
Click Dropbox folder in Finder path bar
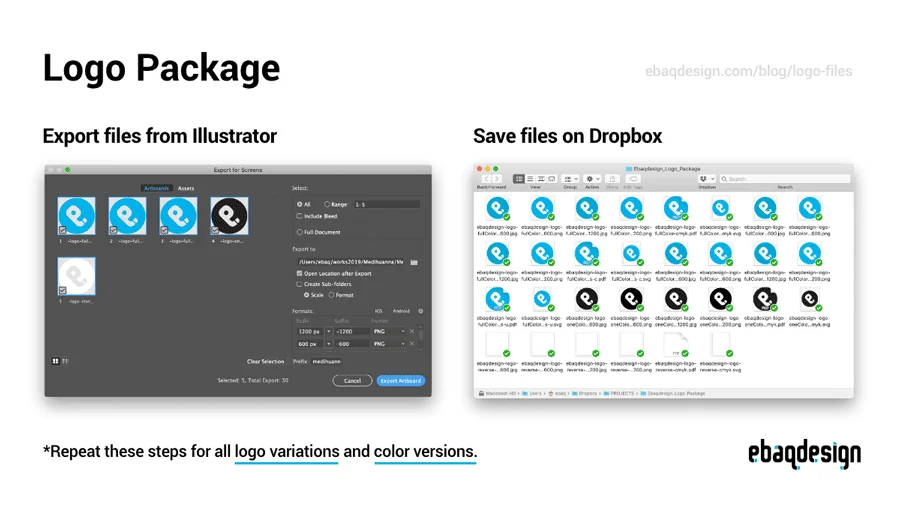click(x=584, y=394)
